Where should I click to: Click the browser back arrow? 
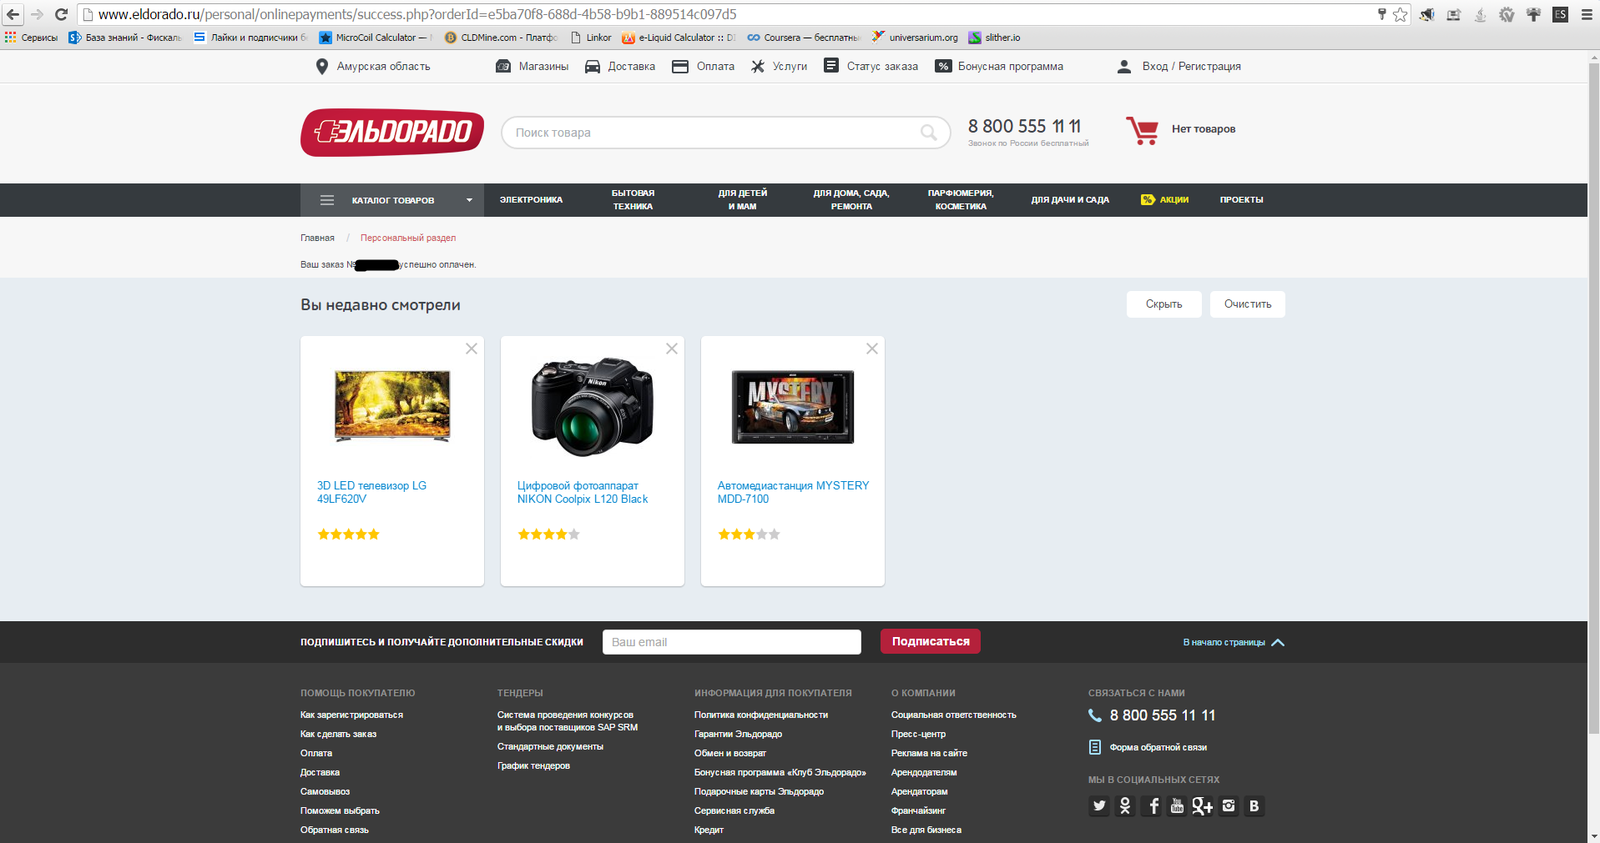tap(13, 14)
